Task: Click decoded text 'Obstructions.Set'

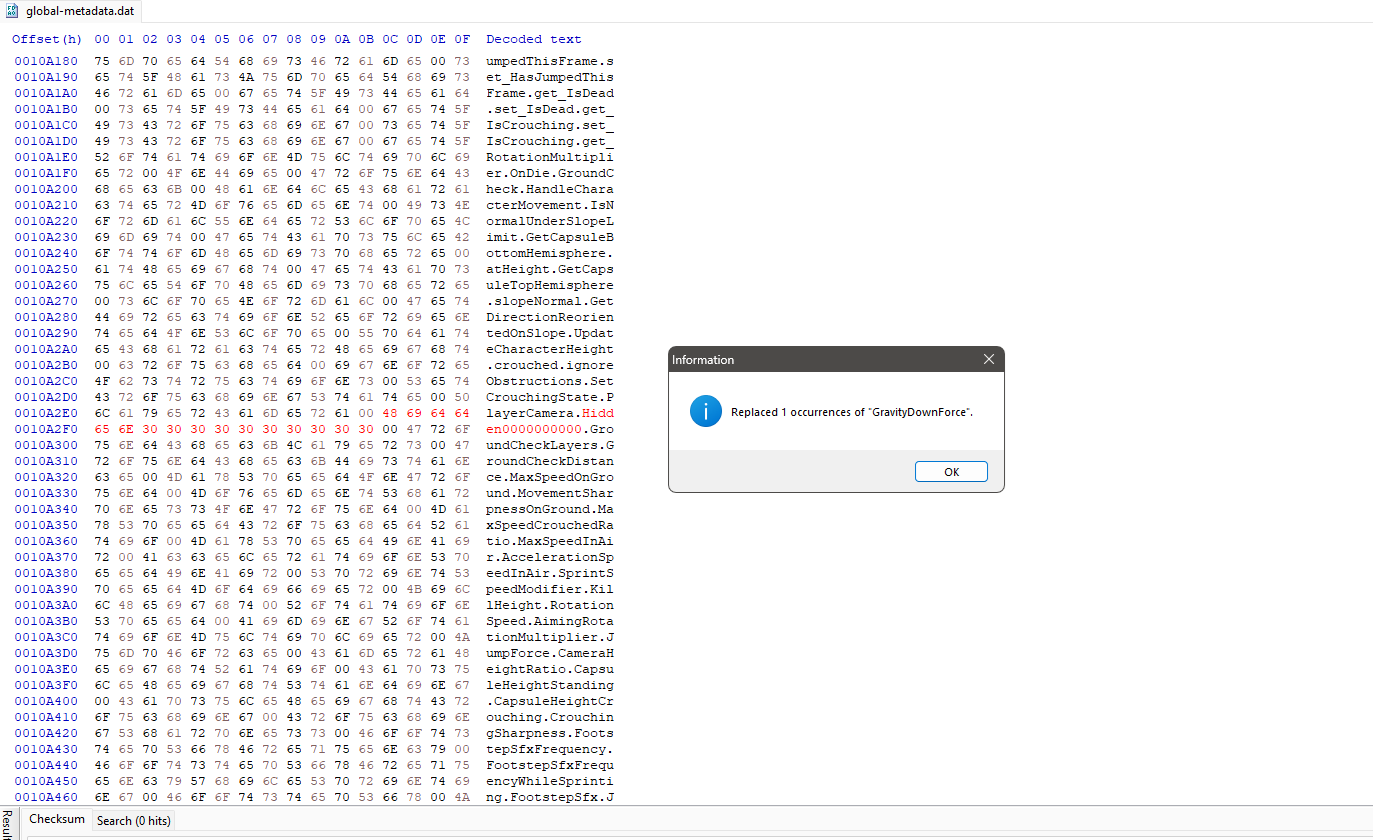Action: click(550, 382)
